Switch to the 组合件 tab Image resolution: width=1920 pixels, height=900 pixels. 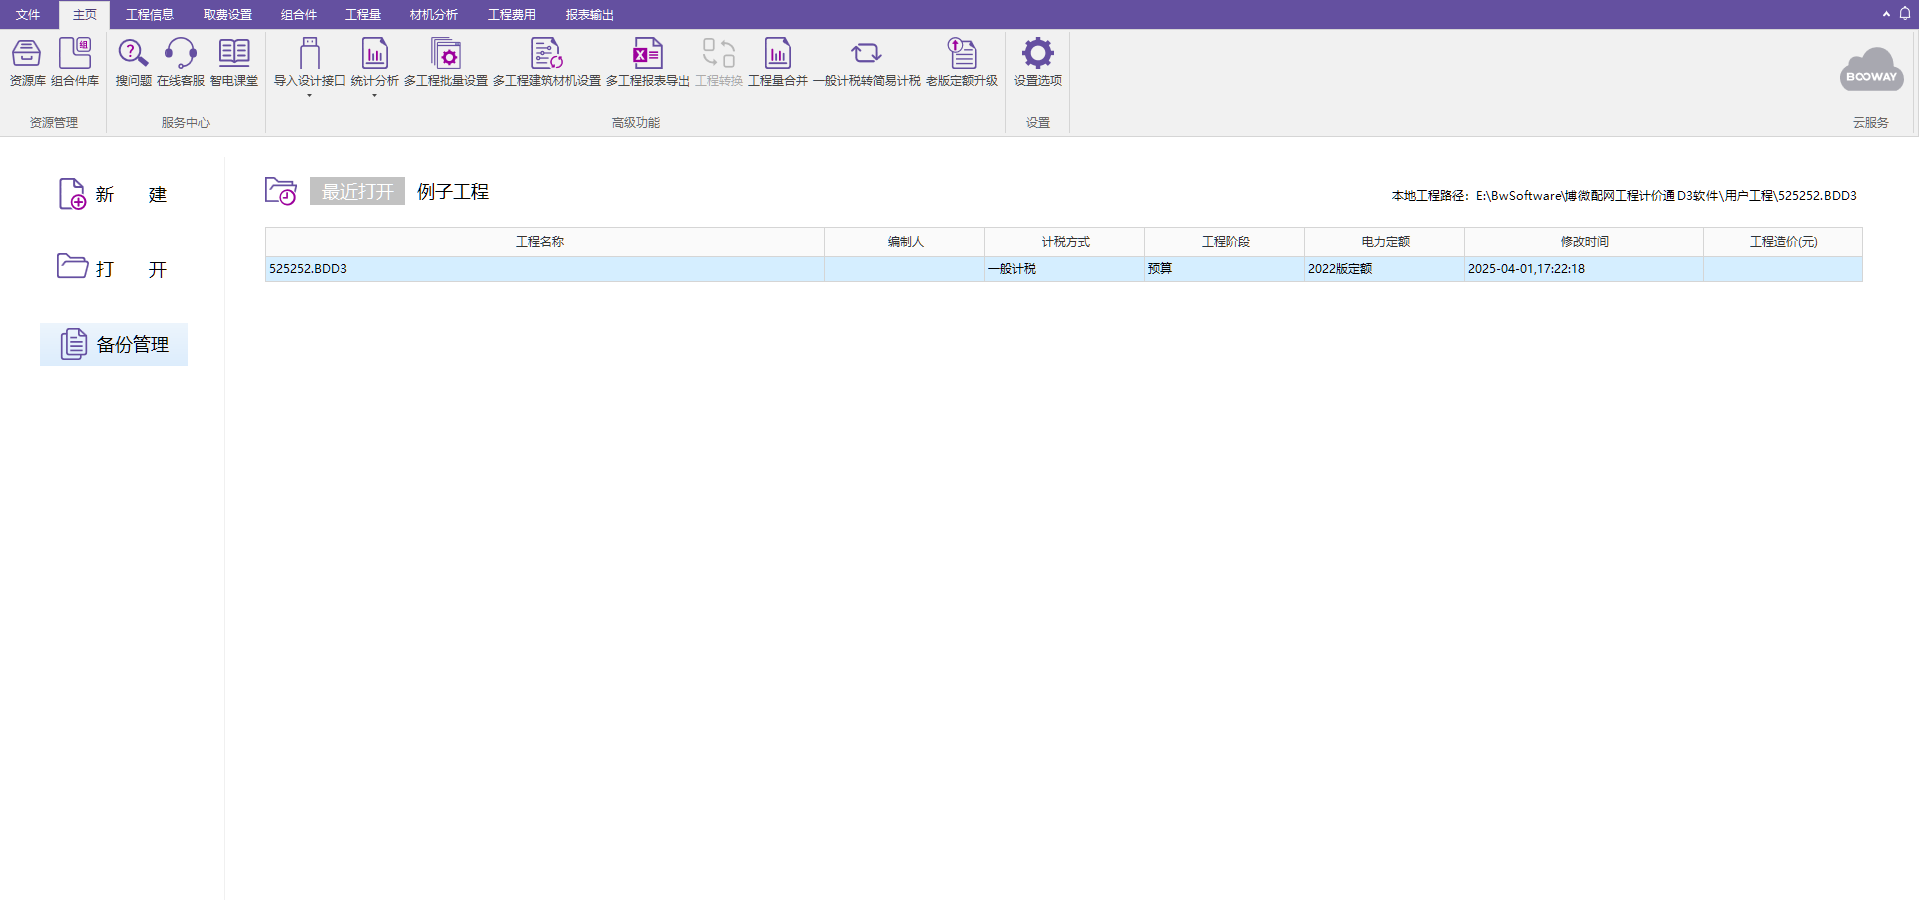point(299,15)
